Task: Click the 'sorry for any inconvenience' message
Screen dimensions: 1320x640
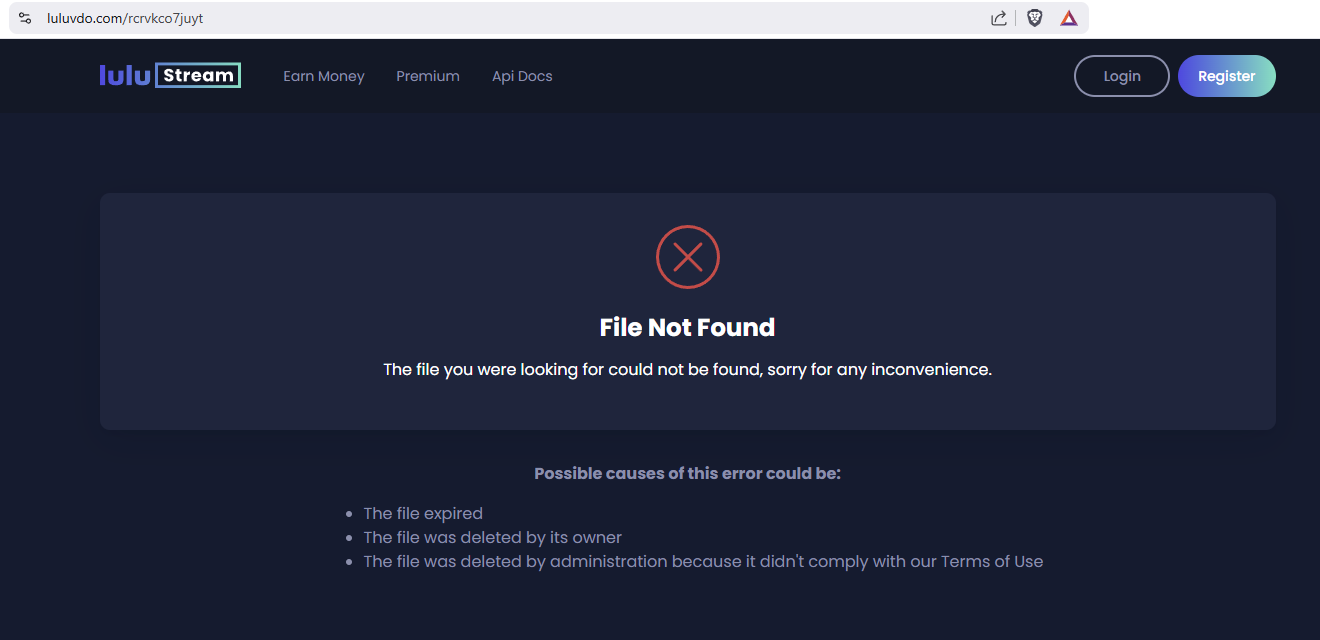Action: 687,370
